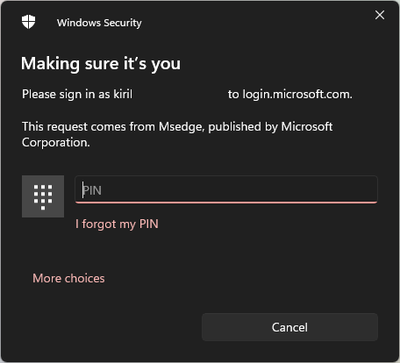400x363 pixels.
Task: Click This request comes from text
Action: click(89, 127)
